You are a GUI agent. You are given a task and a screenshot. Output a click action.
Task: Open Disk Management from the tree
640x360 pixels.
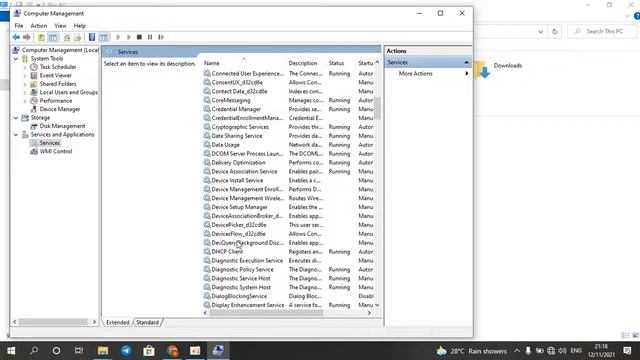click(62, 126)
